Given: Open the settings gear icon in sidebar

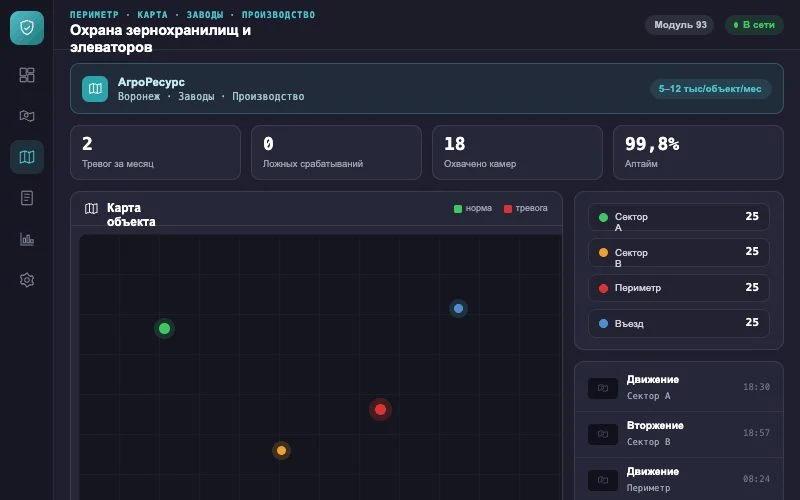Looking at the screenshot, I should click(x=27, y=280).
